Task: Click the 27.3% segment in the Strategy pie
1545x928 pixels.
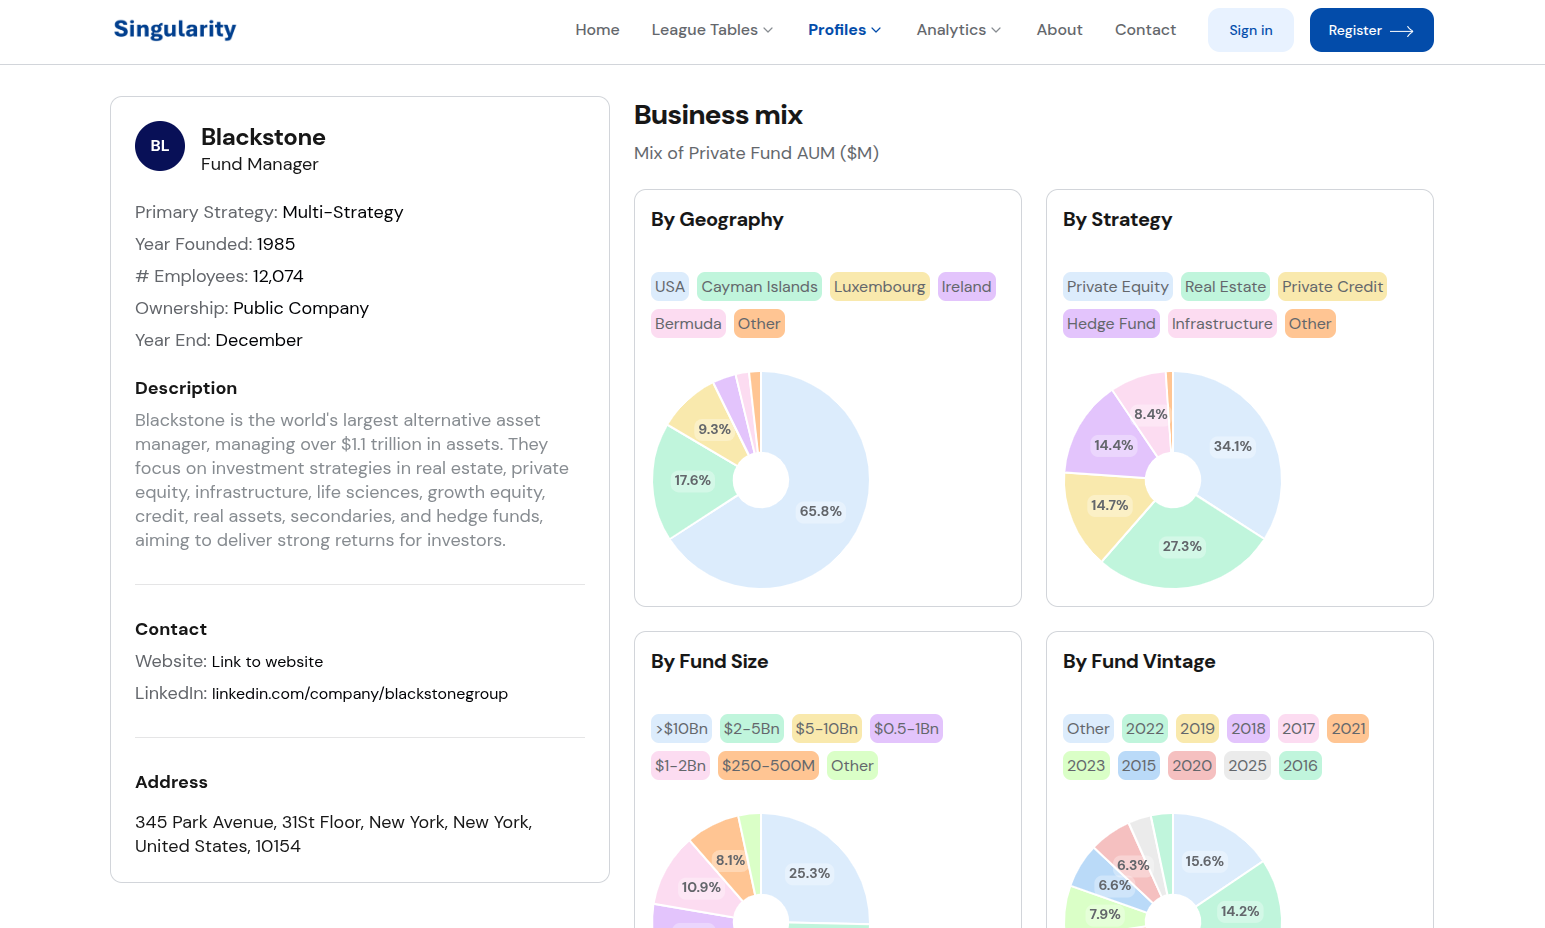Action: coord(1182,546)
